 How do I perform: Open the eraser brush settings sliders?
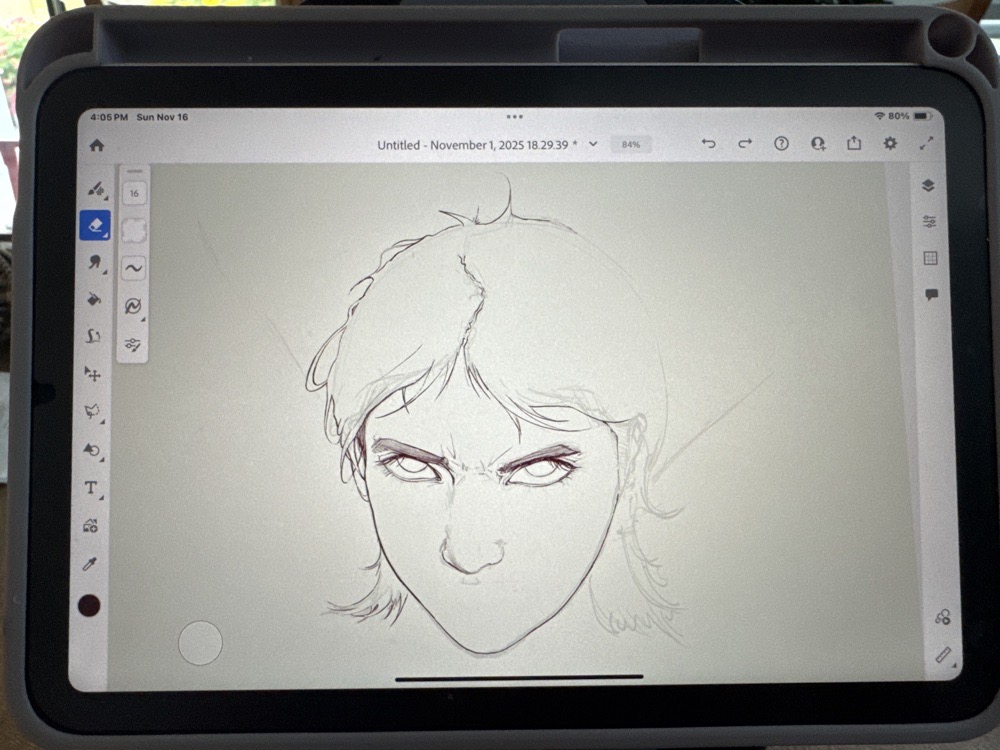point(133,344)
